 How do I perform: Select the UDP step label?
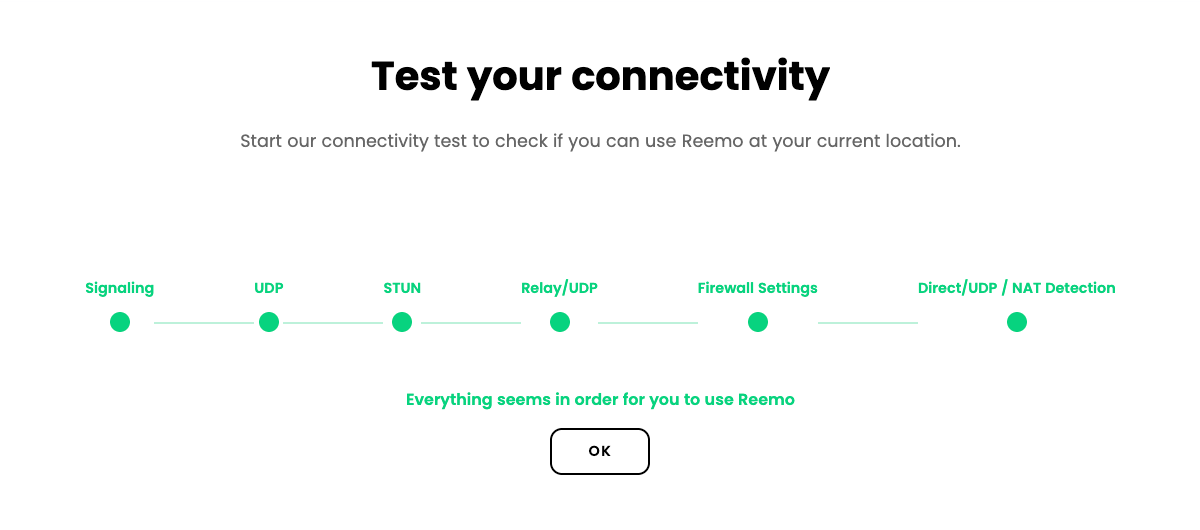coord(269,288)
